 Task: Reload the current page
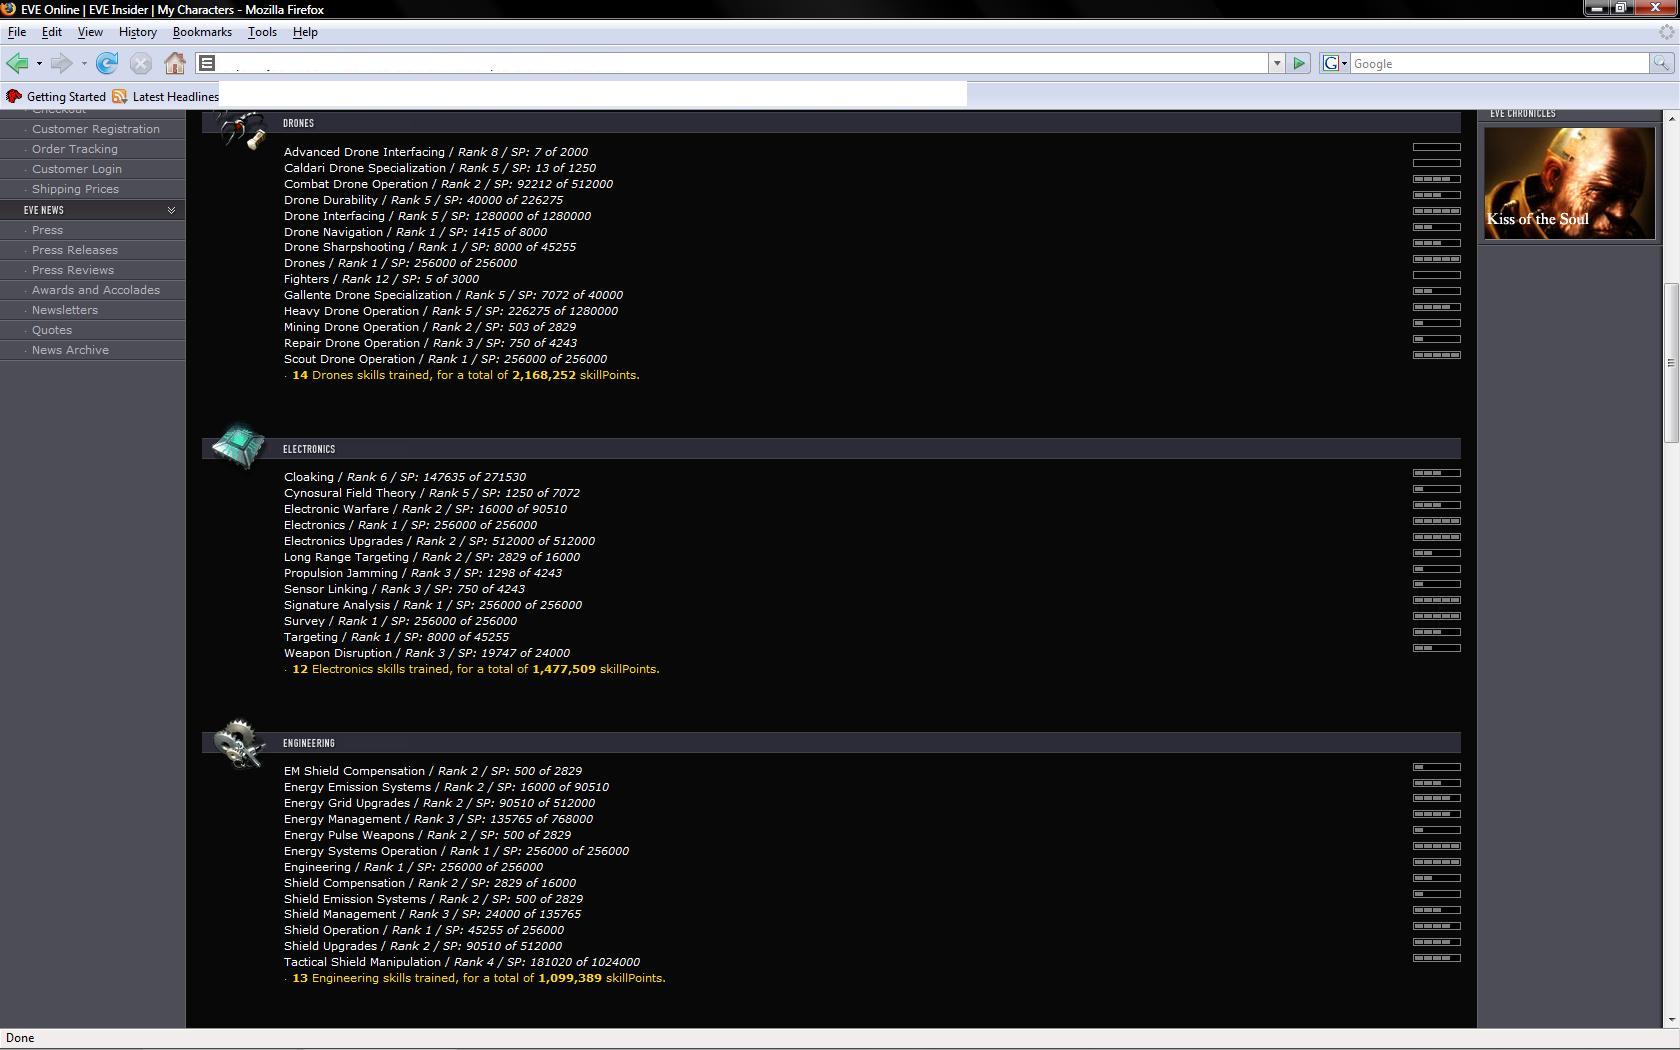coord(107,64)
